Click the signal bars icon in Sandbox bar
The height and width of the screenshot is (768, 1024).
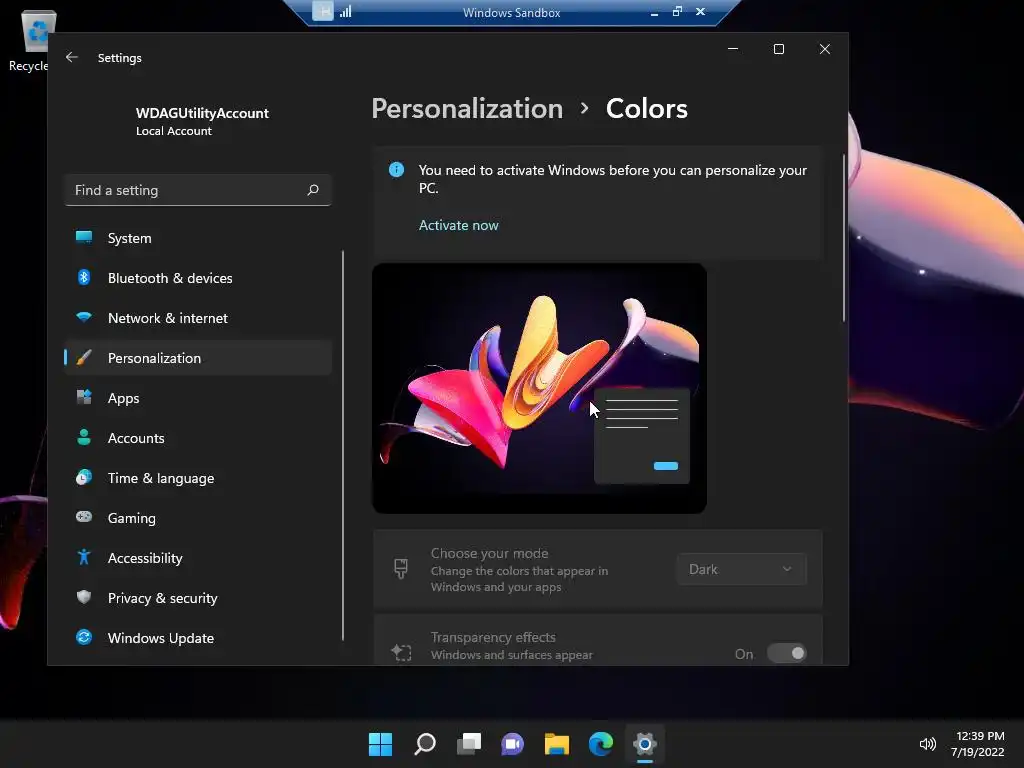[345, 11]
